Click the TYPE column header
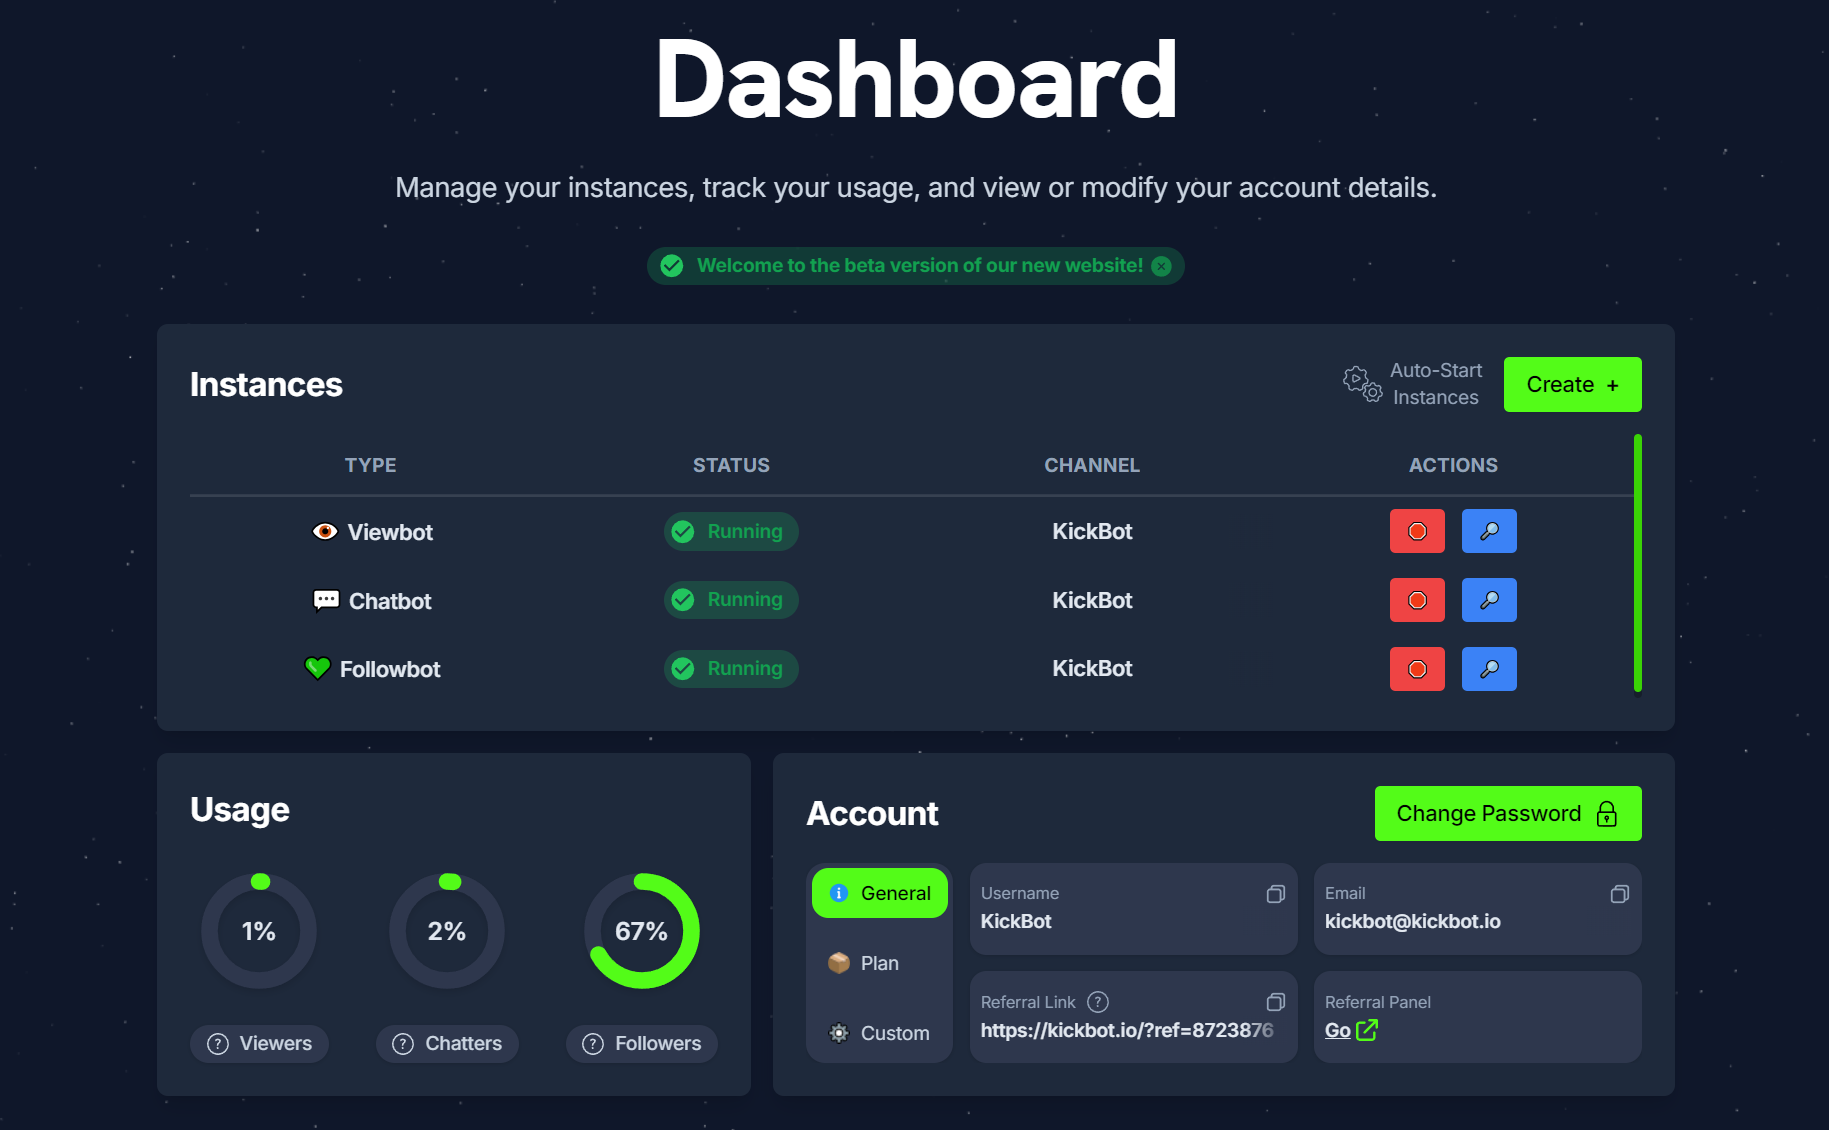This screenshot has width=1829, height=1130. [371, 465]
